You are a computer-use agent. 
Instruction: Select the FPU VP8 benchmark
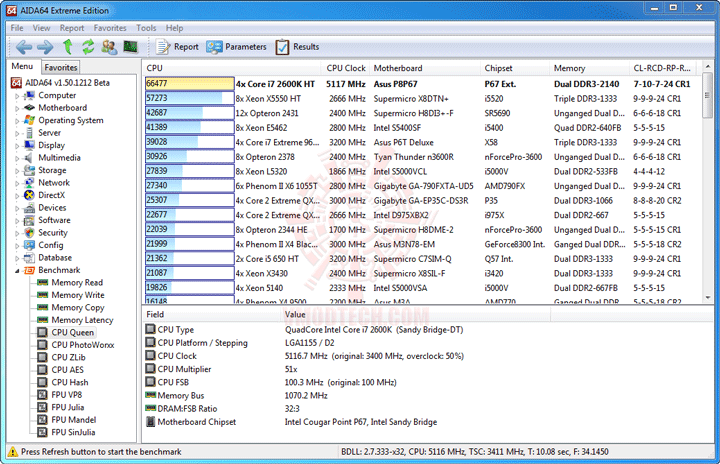click(x=67, y=395)
